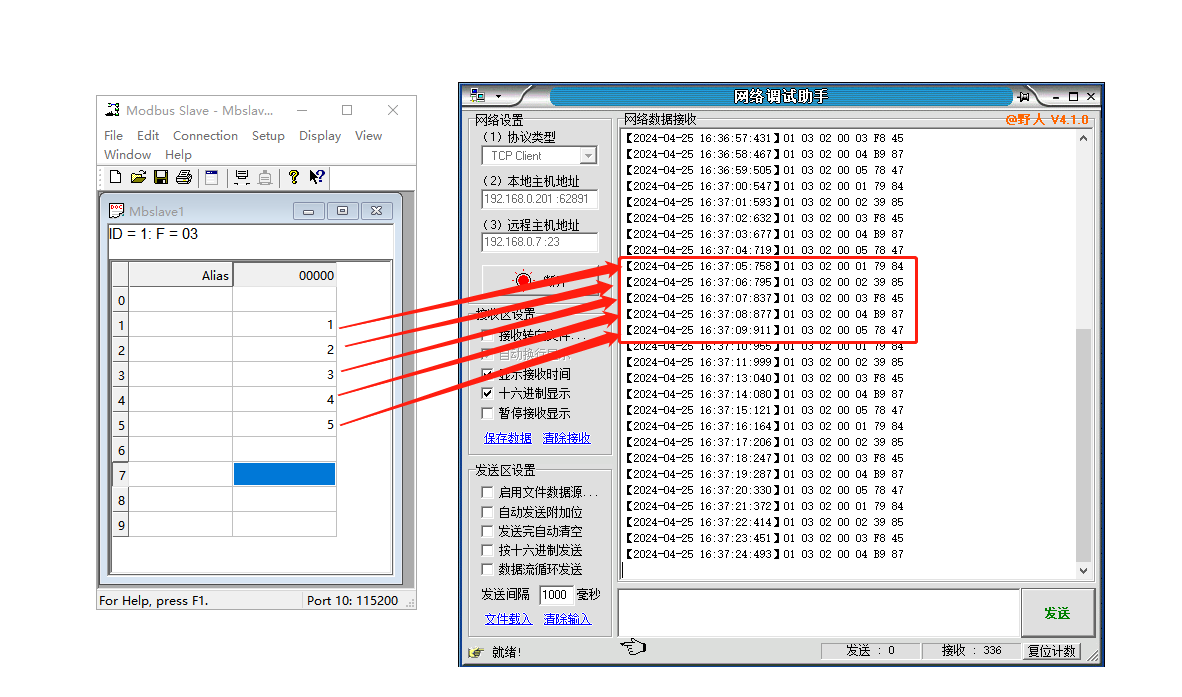Click the 00000 column header in Mbslave1
This screenshot has width=1182, height=697.
(x=284, y=275)
